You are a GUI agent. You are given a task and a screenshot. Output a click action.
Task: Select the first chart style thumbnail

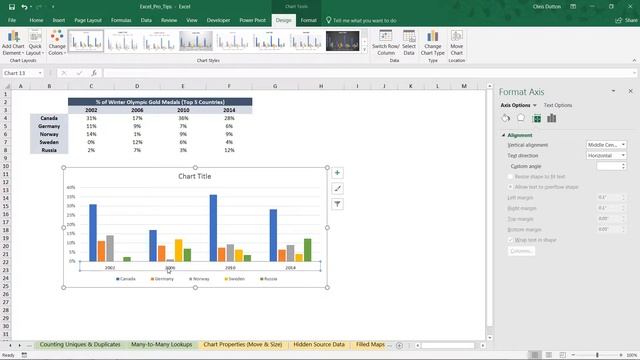coord(86,41)
